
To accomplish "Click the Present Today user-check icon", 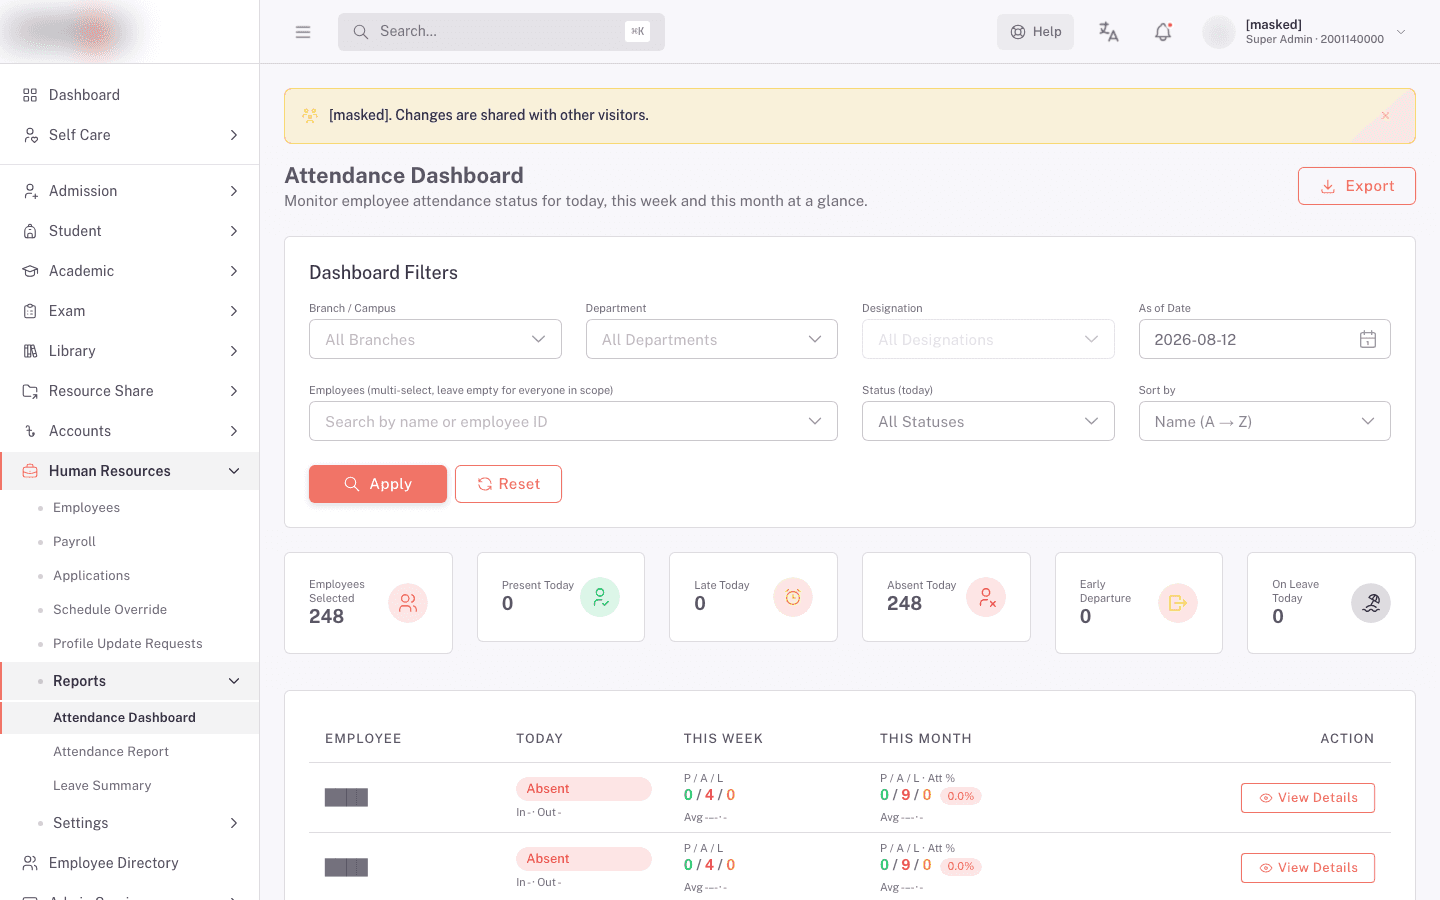I will 600,597.
